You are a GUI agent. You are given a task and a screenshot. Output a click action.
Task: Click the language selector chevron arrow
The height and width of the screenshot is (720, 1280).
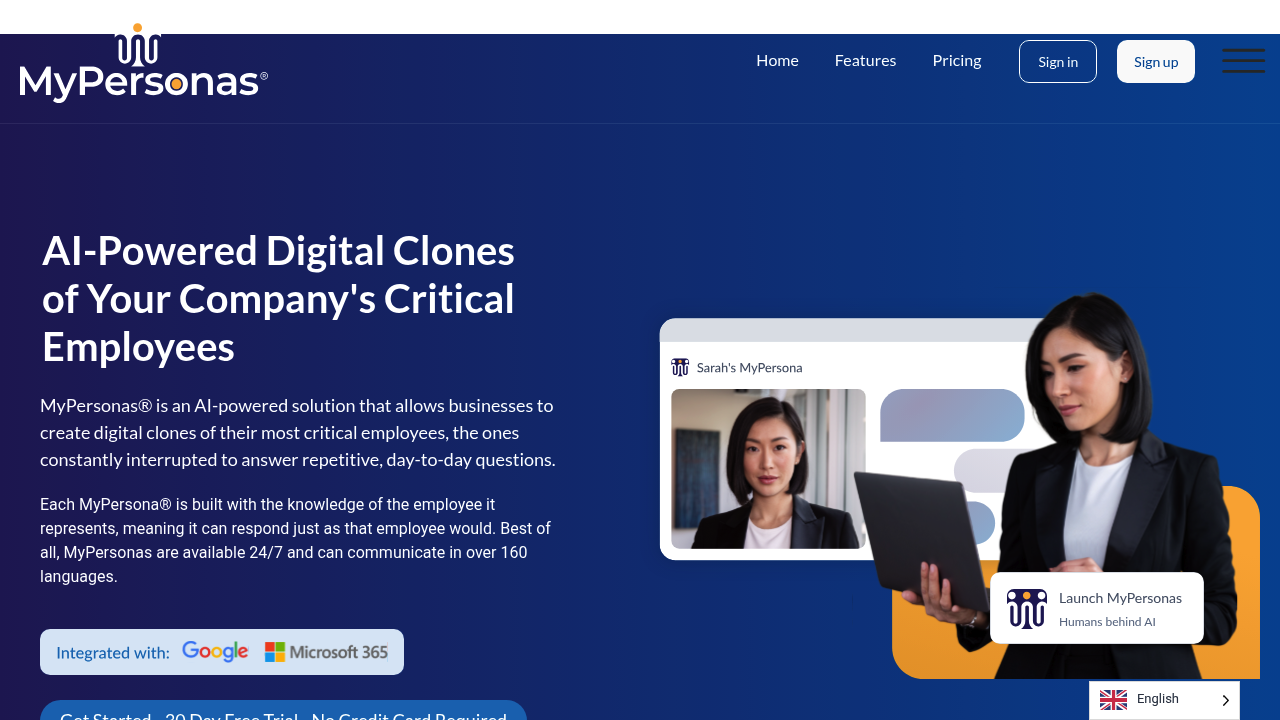pos(1225,700)
